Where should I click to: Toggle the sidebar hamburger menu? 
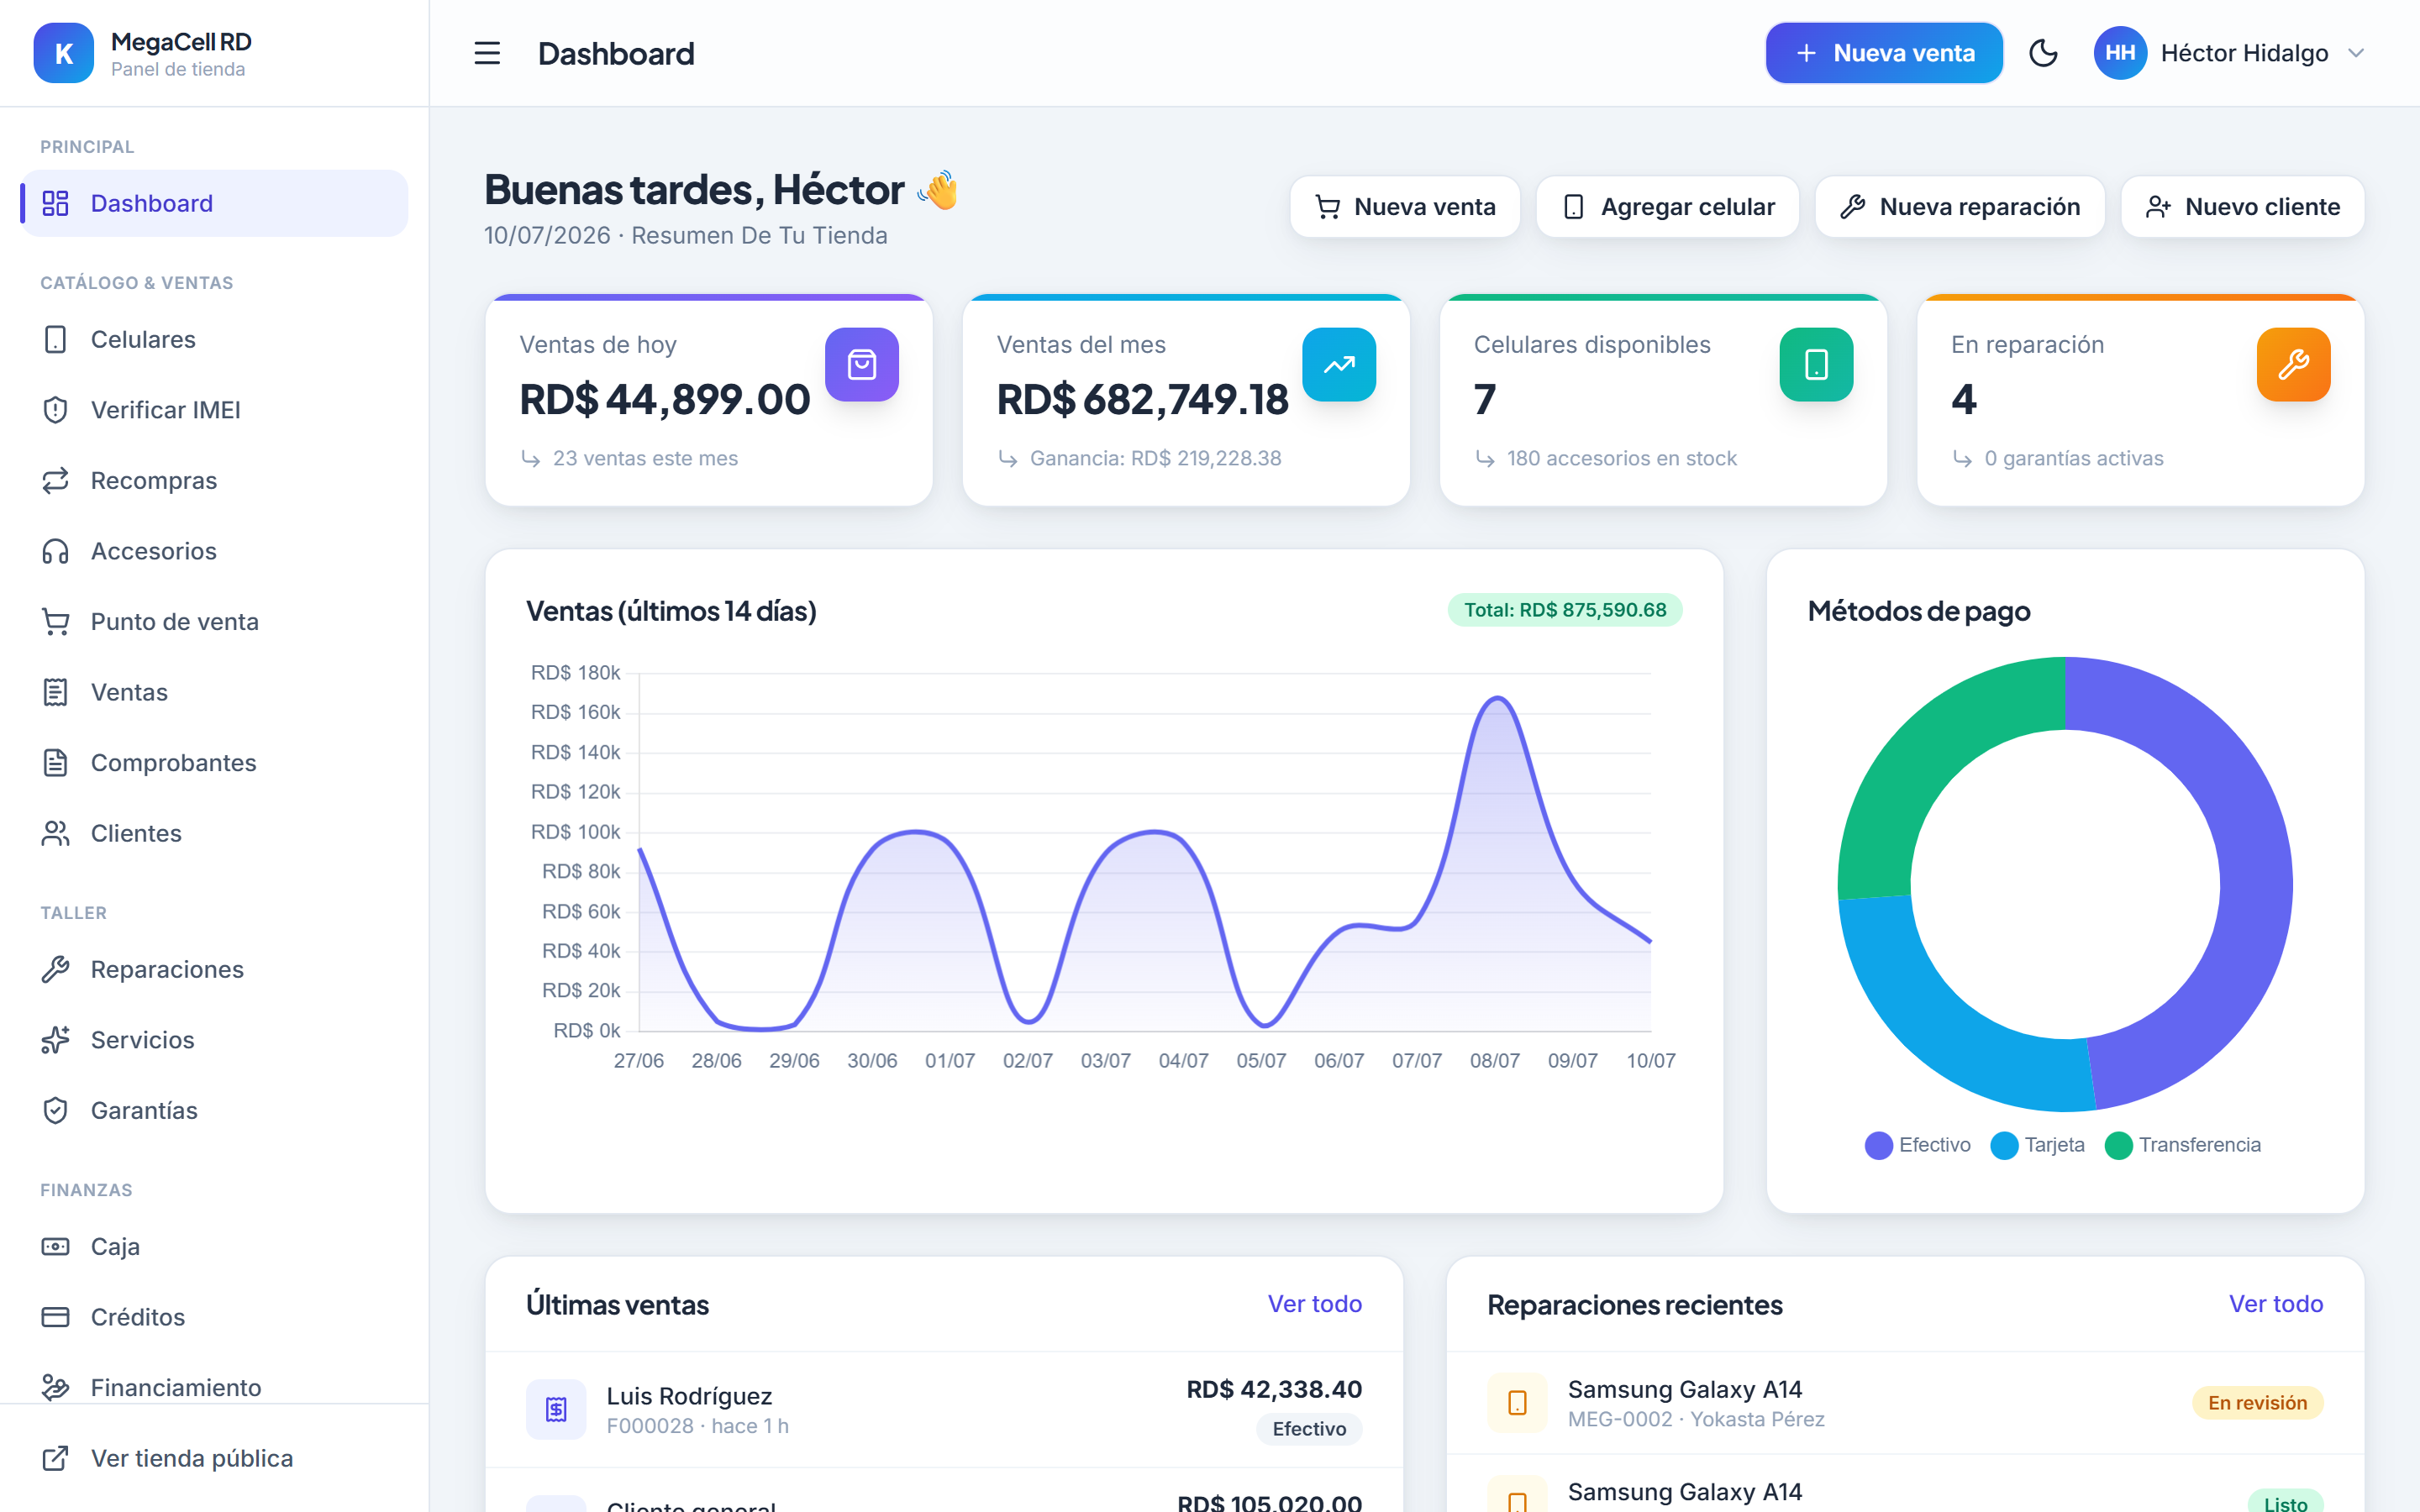(487, 53)
